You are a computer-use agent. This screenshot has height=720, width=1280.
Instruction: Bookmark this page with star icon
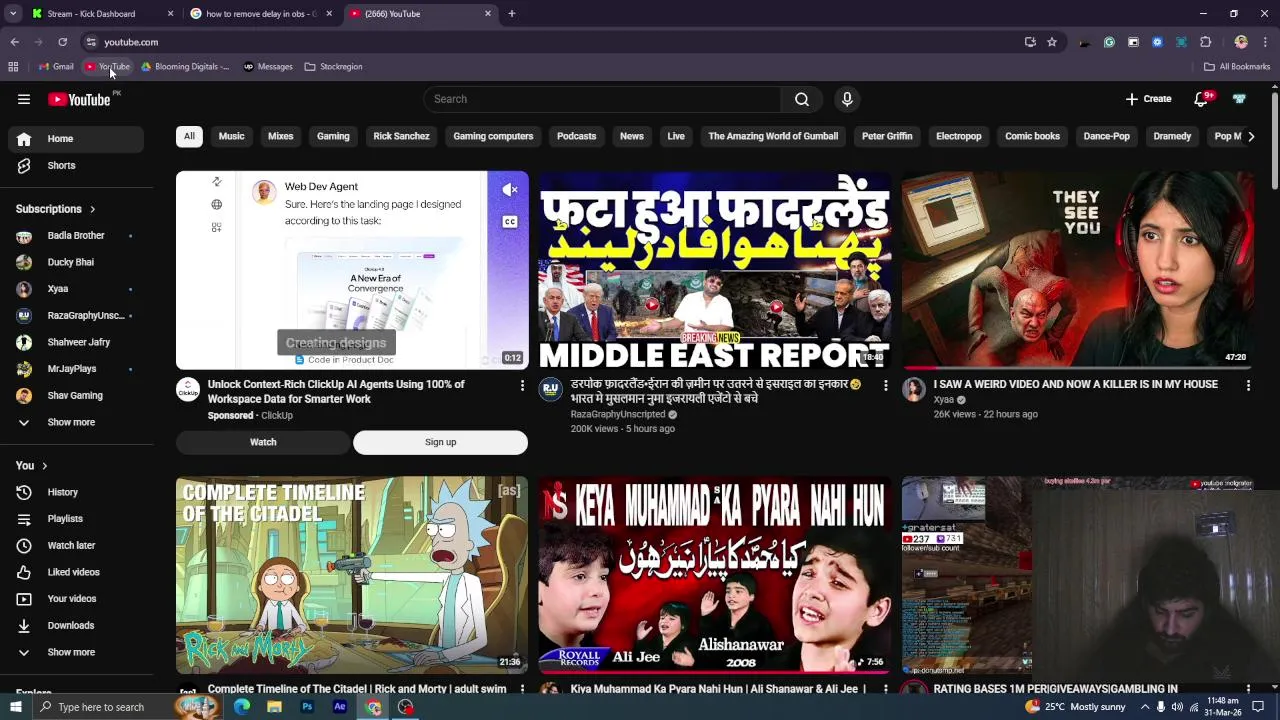pos(1052,42)
